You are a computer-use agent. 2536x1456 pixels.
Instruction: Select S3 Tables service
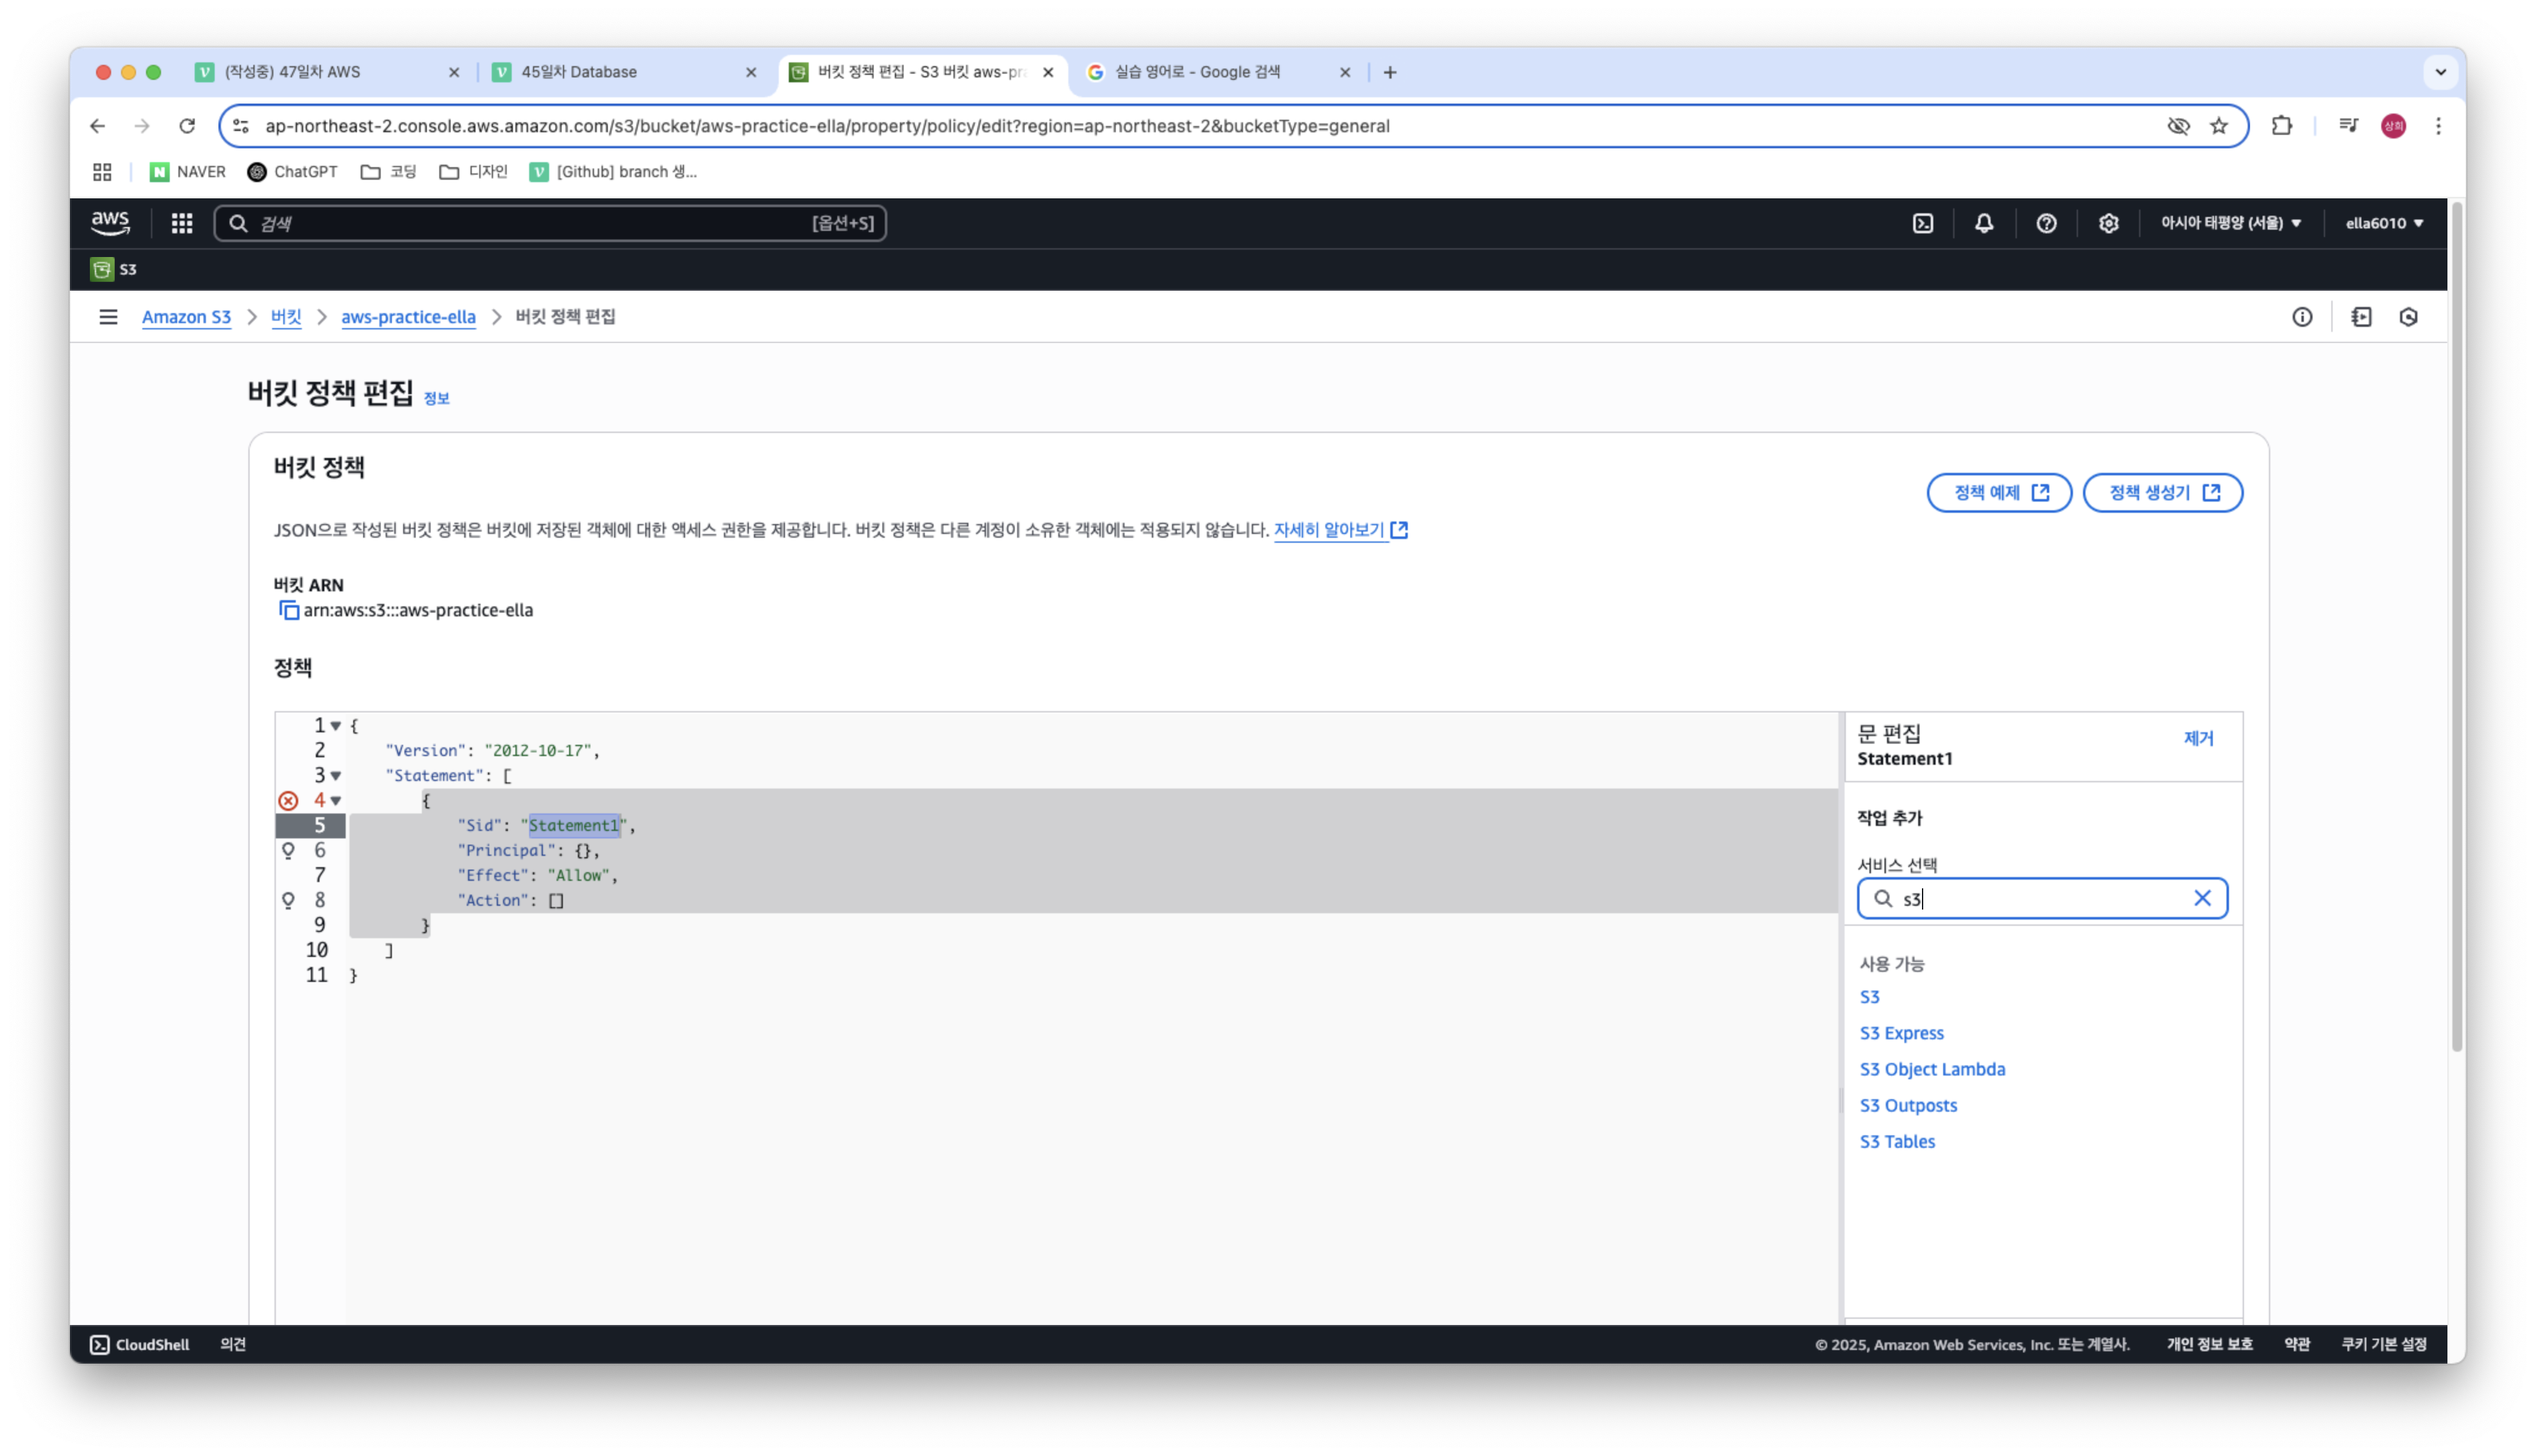coord(1897,1141)
